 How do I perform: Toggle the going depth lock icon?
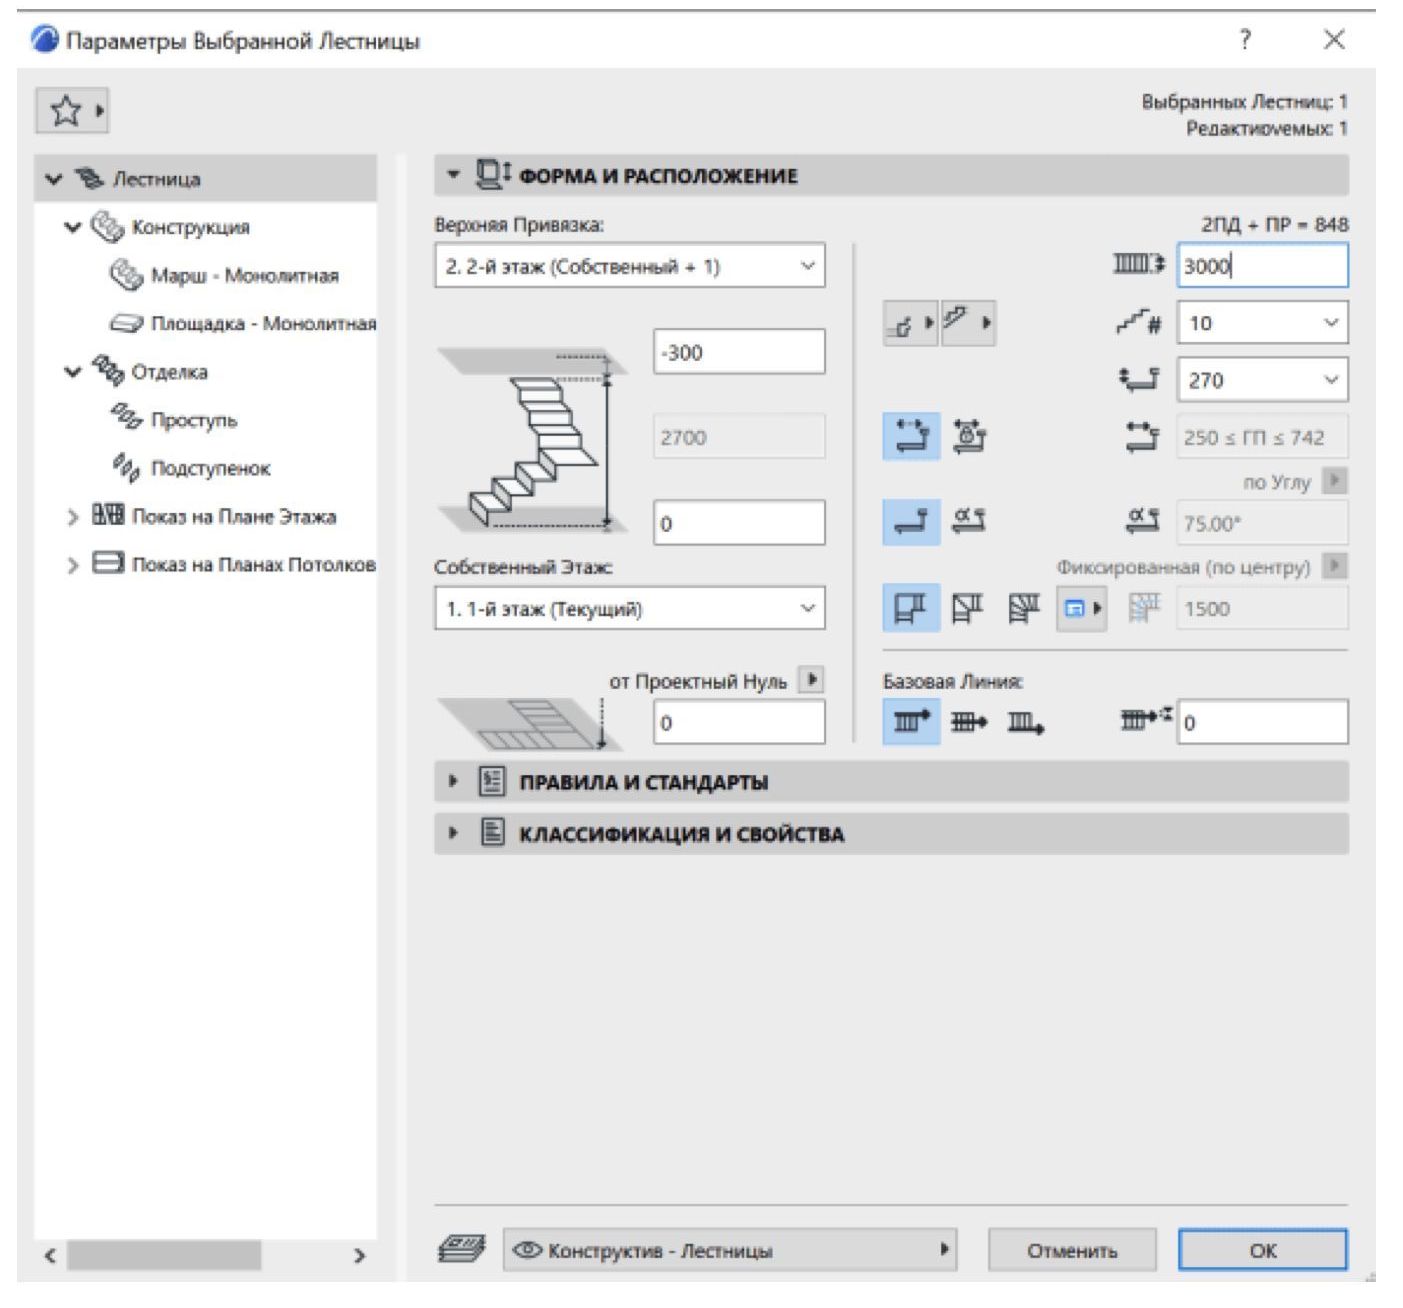(x=968, y=437)
